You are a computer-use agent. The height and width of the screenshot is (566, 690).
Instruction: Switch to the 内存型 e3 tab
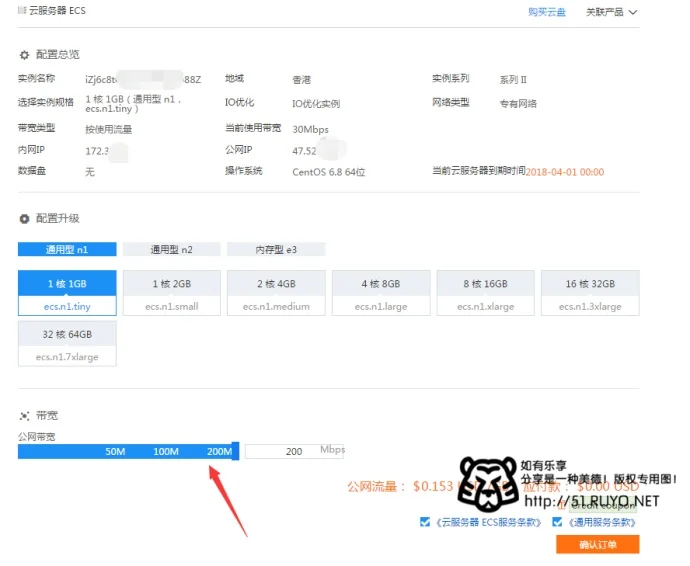[x=276, y=250]
